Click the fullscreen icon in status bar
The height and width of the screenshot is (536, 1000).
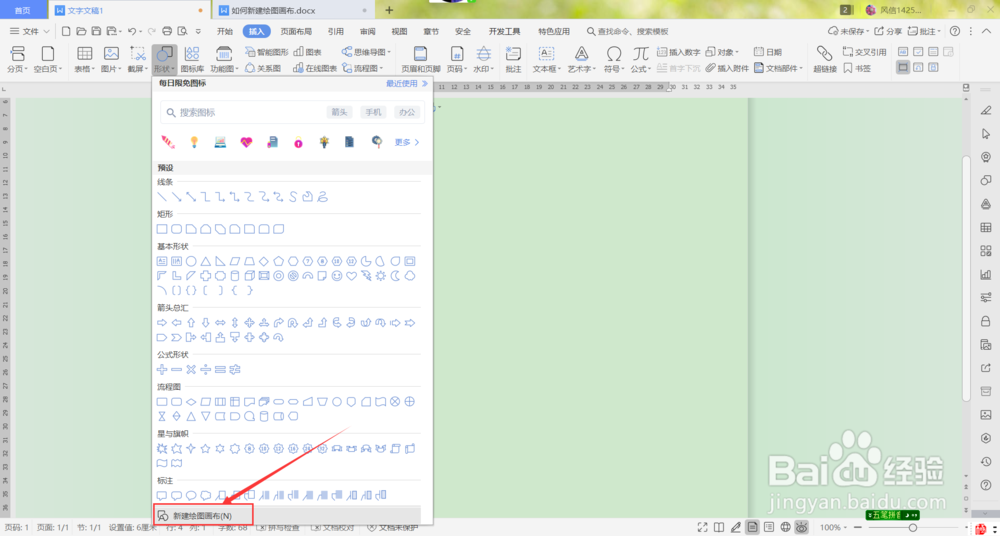702,528
